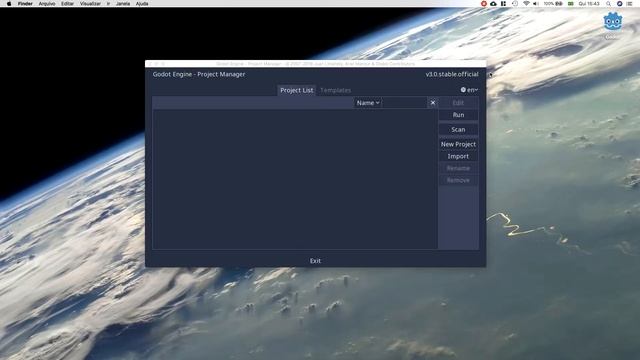Screen dimensions: 640x360
Task: Open the Editar menu
Action: [67, 4]
